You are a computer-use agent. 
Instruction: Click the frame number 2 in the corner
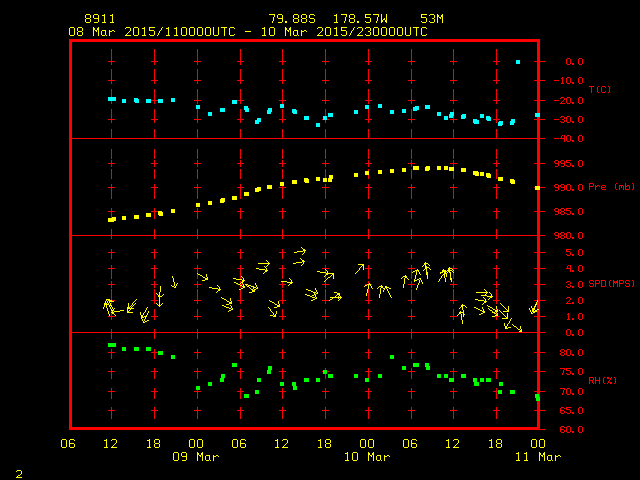tap(19, 474)
